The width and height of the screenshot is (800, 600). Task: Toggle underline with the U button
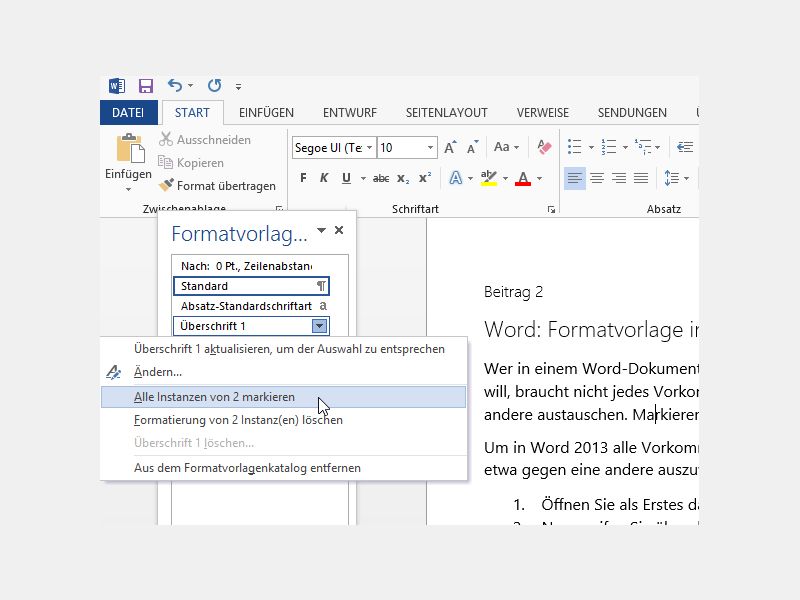(x=346, y=178)
